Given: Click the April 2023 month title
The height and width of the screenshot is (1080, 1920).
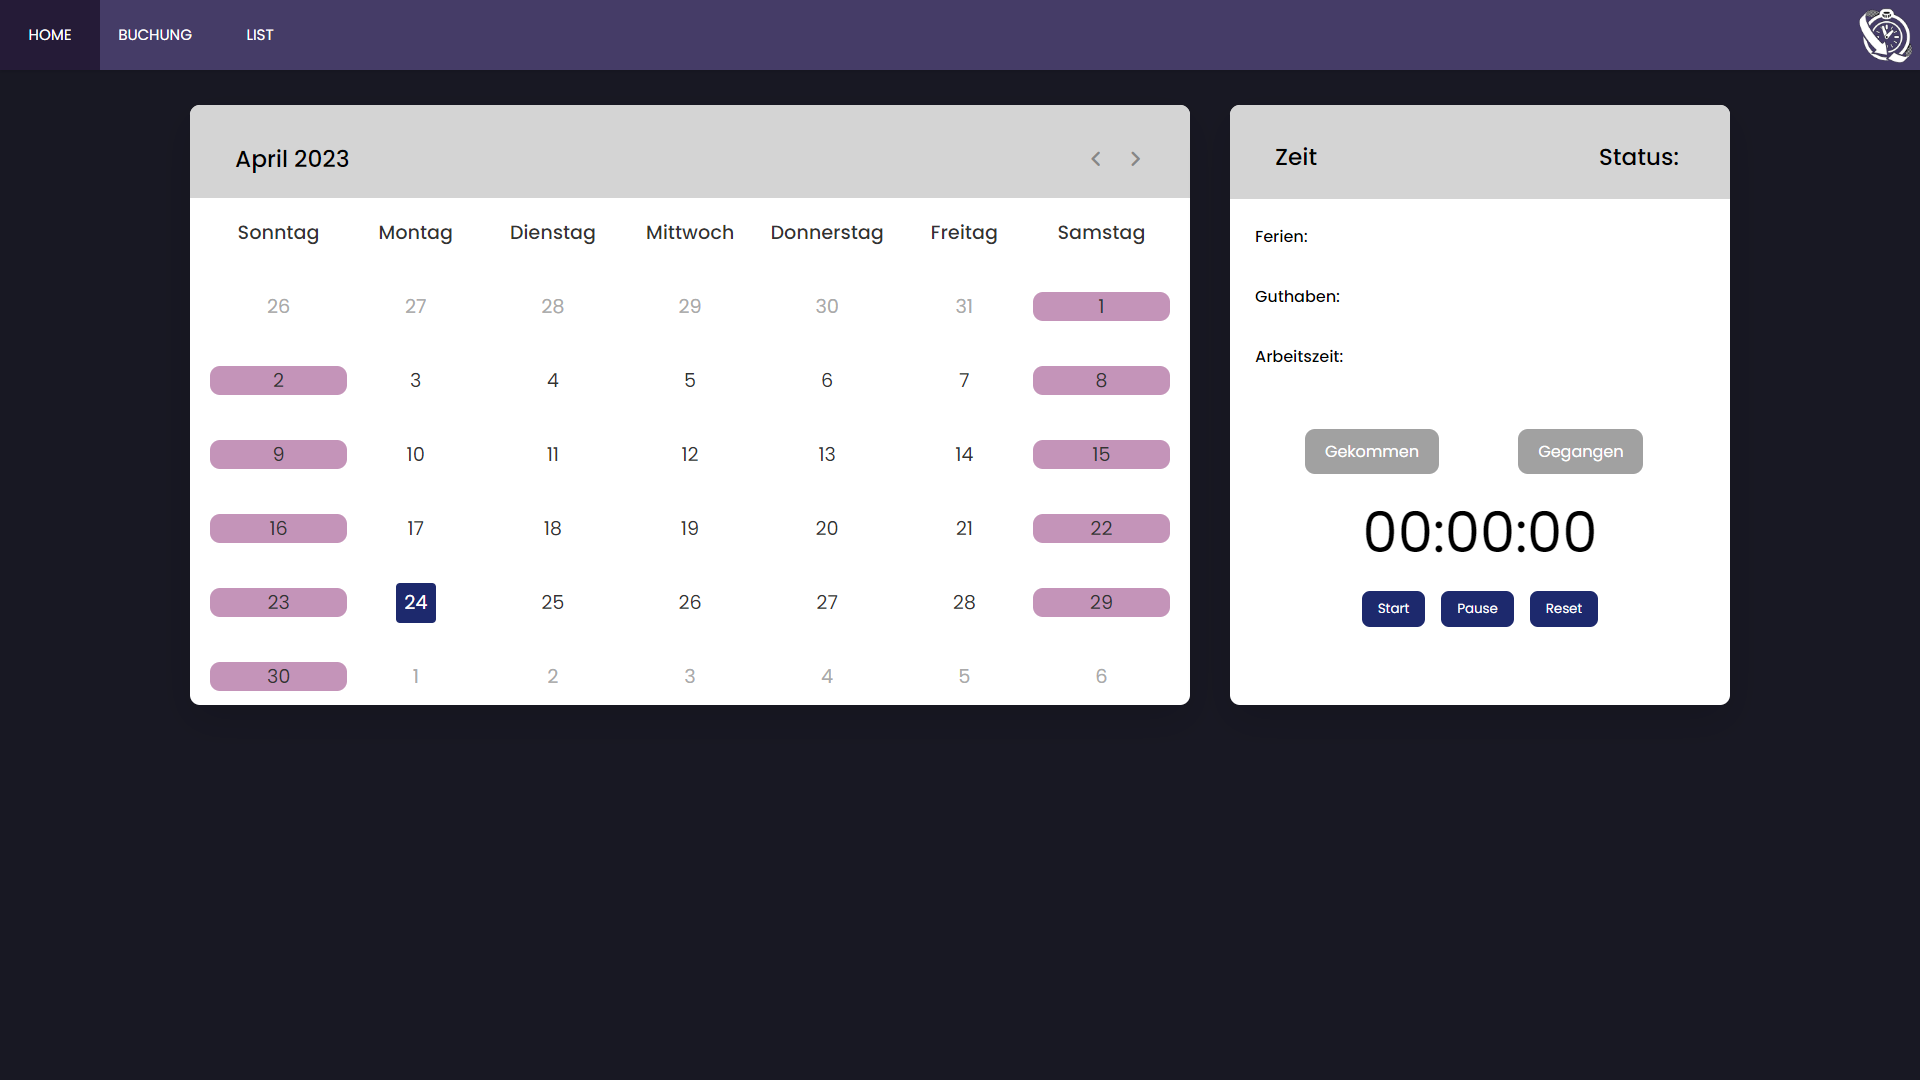Looking at the screenshot, I should 292,159.
